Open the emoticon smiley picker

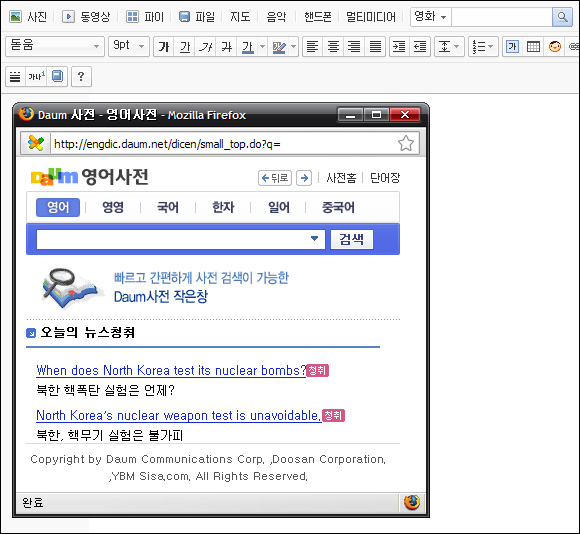554,47
